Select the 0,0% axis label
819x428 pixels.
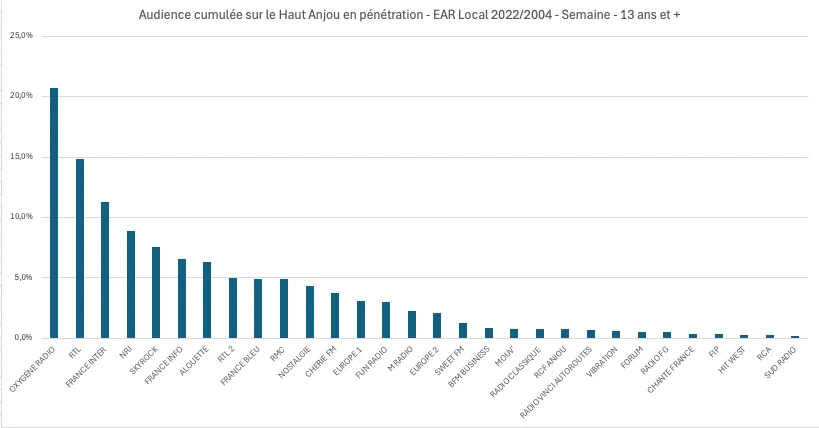(22, 338)
